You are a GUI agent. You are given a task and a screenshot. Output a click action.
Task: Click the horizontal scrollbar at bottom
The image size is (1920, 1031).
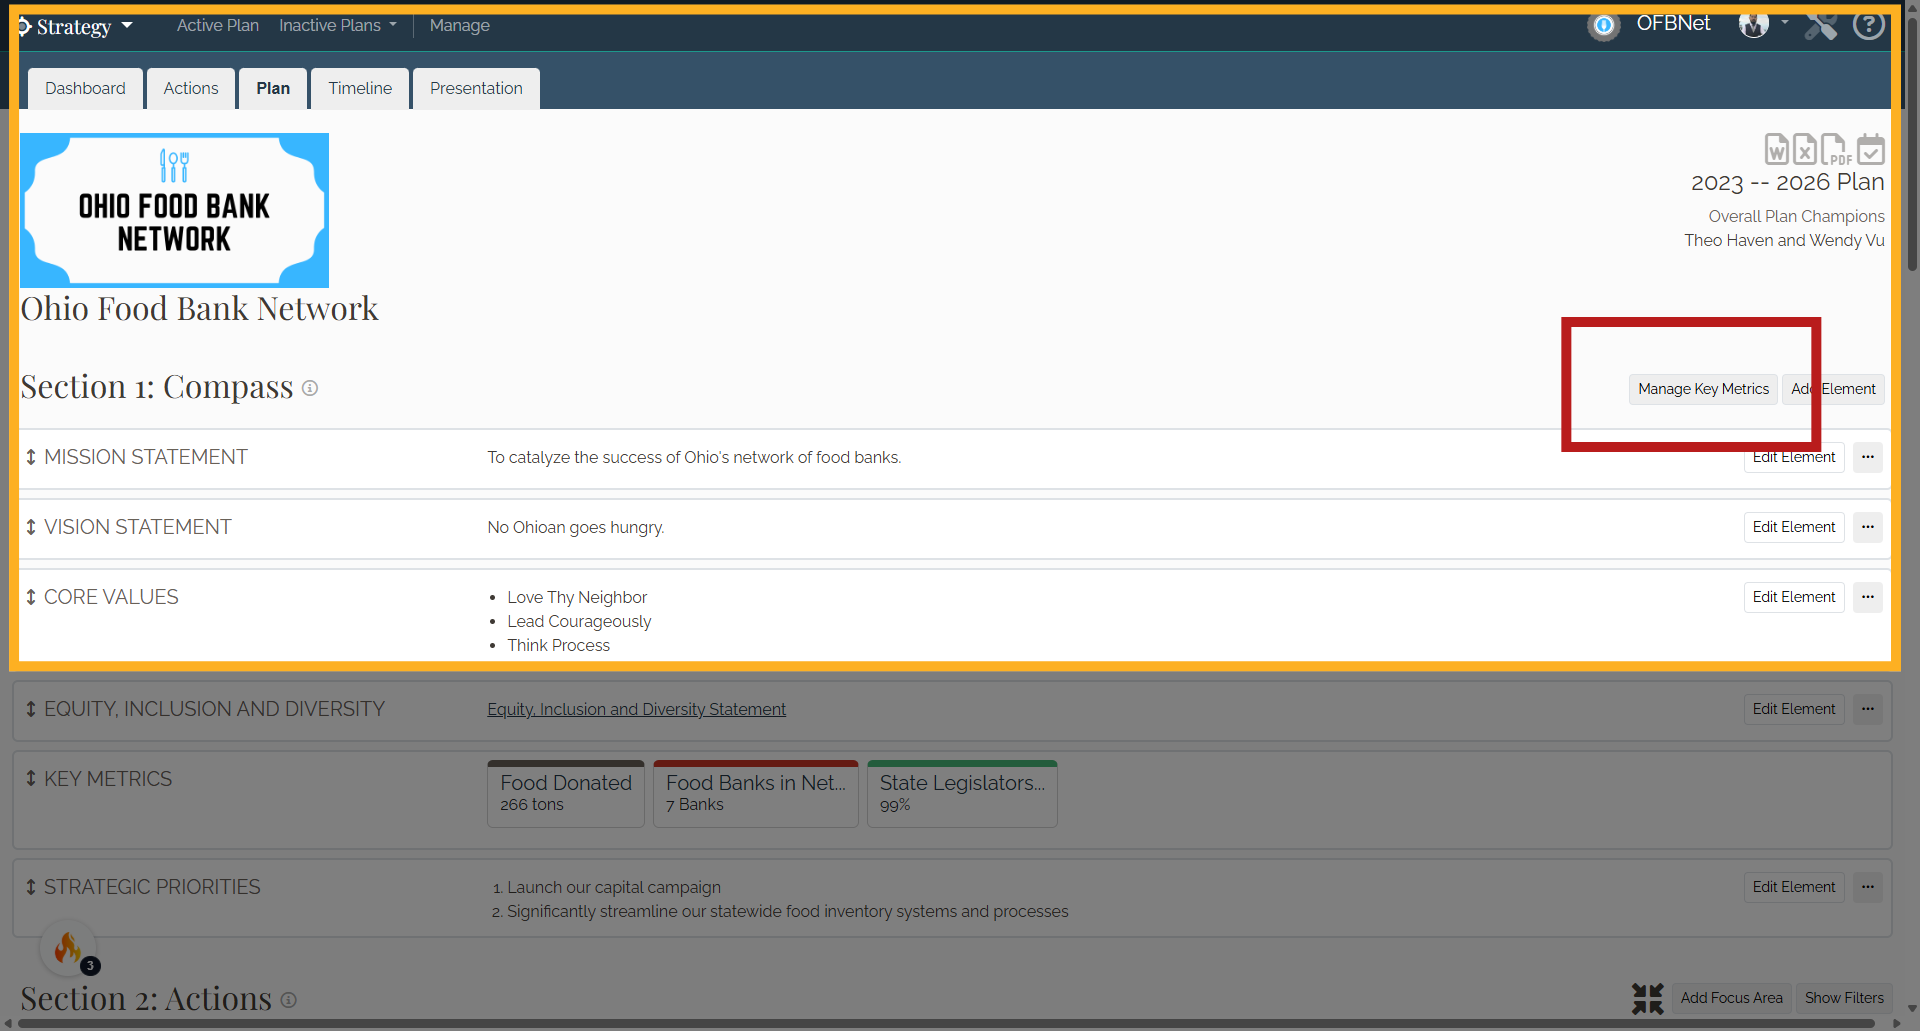[945, 1024]
